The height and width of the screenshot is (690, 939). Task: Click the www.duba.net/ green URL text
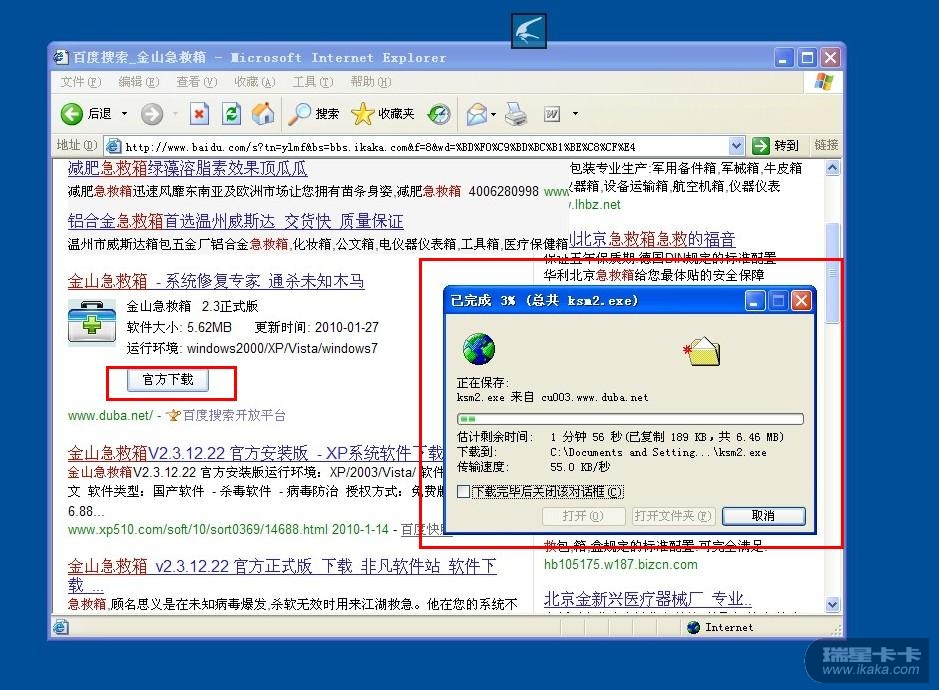tap(110, 415)
